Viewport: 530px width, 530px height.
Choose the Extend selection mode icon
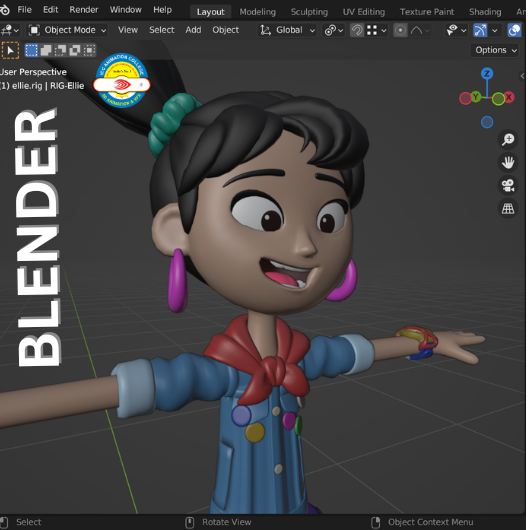46,51
